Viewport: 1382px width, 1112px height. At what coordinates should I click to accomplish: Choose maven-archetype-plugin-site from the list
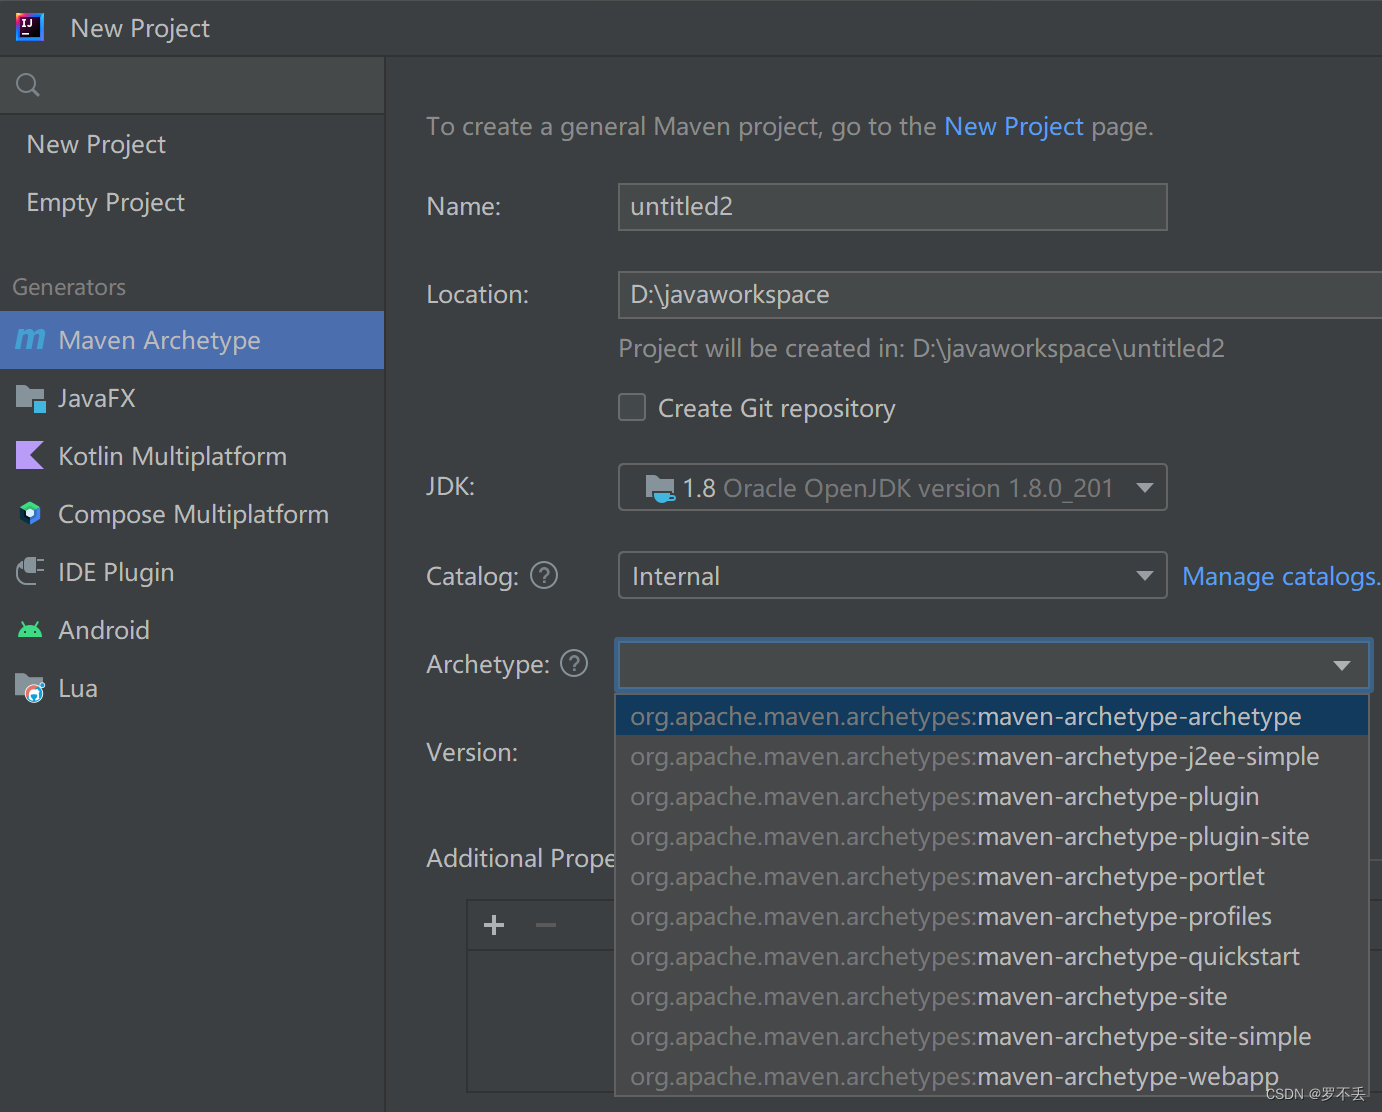pyautogui.click(x=992, y=836)
